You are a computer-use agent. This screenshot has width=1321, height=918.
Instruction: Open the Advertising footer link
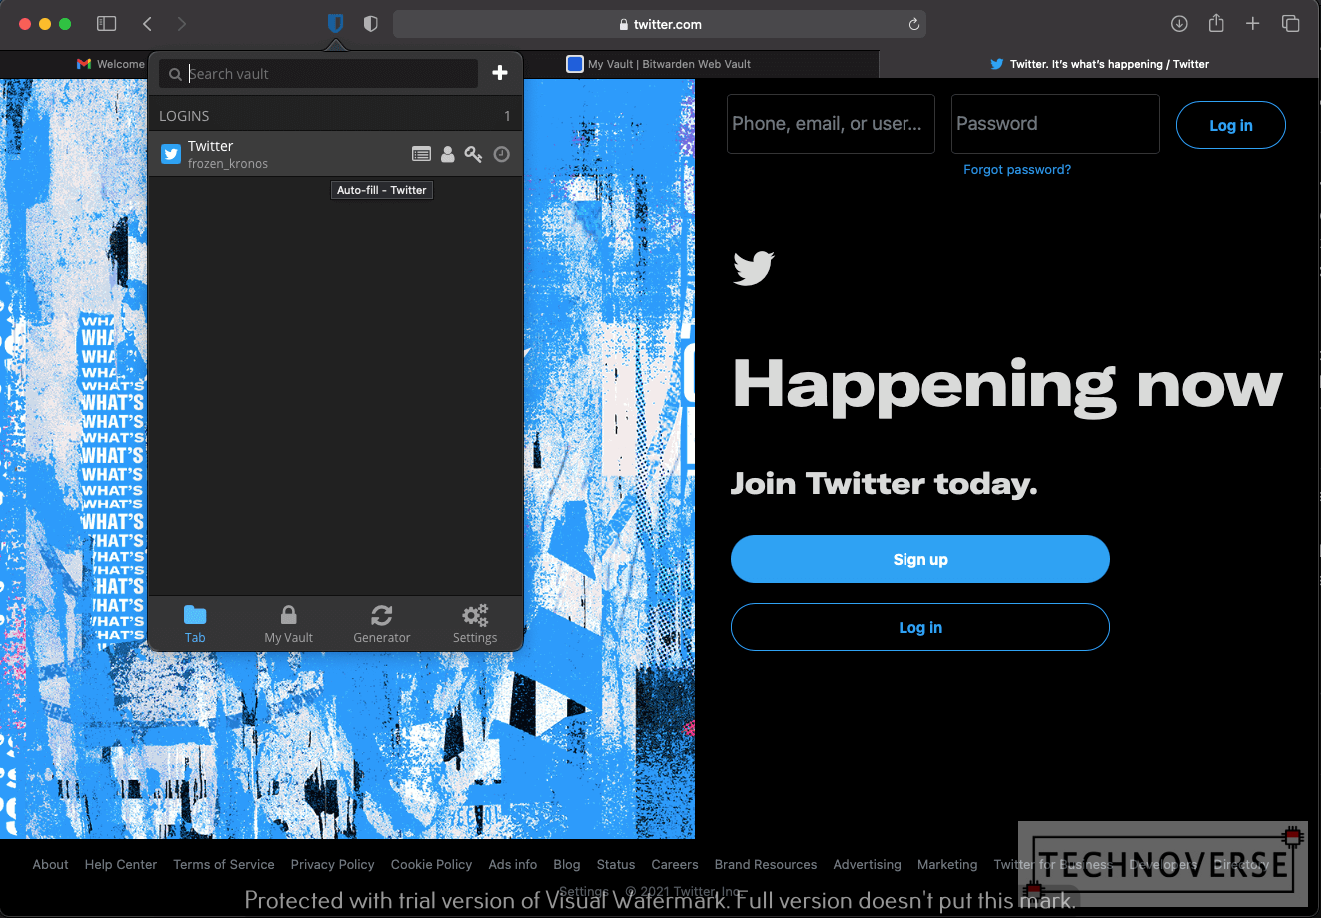867,865
